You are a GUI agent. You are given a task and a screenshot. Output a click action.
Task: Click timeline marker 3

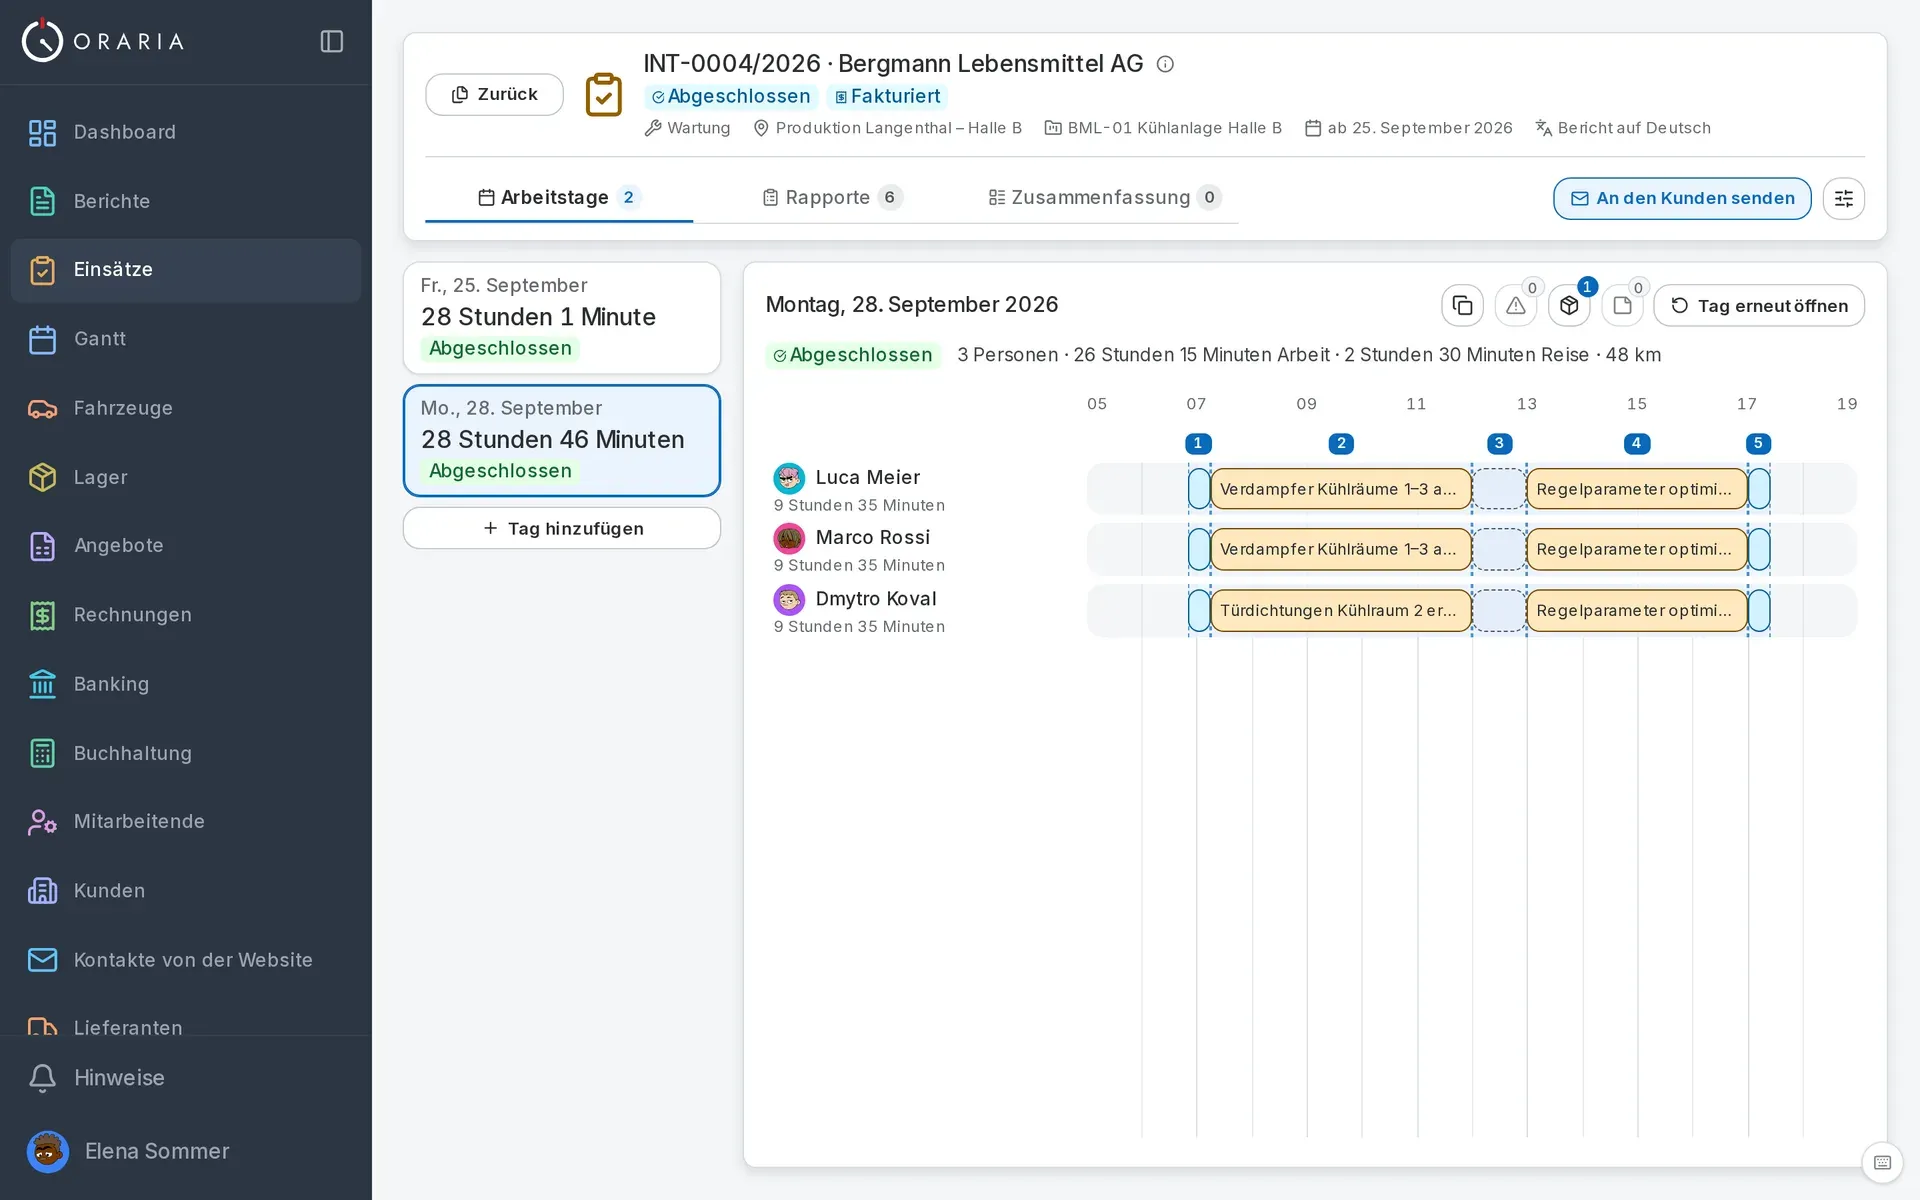[1499, 443]
